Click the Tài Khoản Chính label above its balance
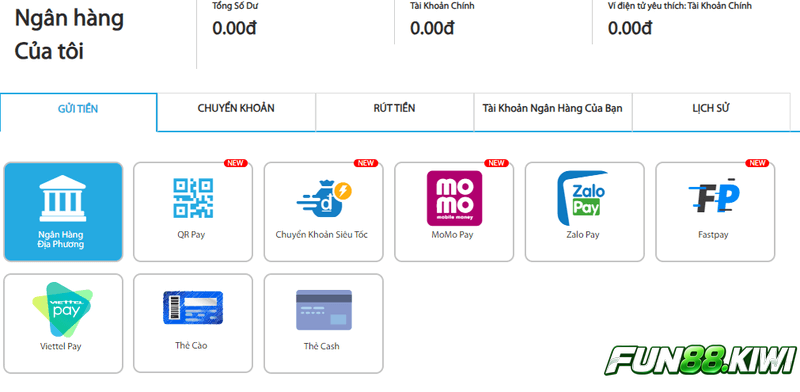This screenshot has width=800, height=392. pos(442,6)
